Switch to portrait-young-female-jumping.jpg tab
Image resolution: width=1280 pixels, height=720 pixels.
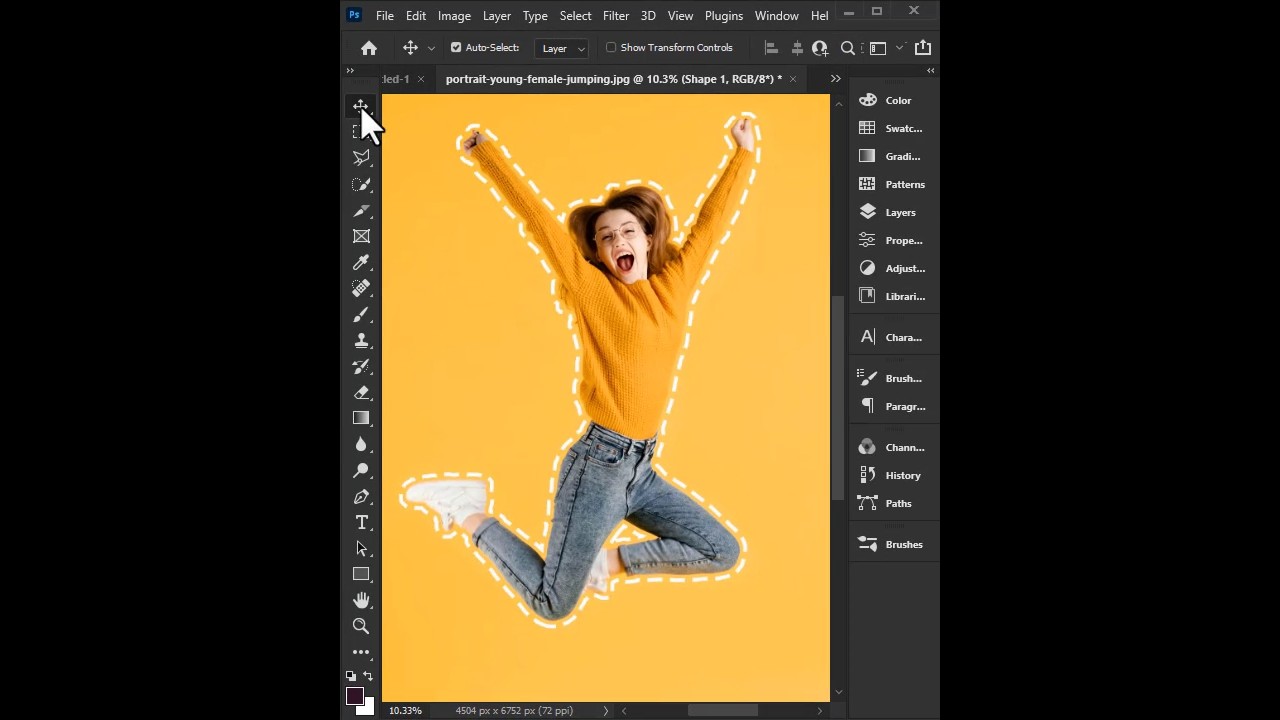pos(613,79)
